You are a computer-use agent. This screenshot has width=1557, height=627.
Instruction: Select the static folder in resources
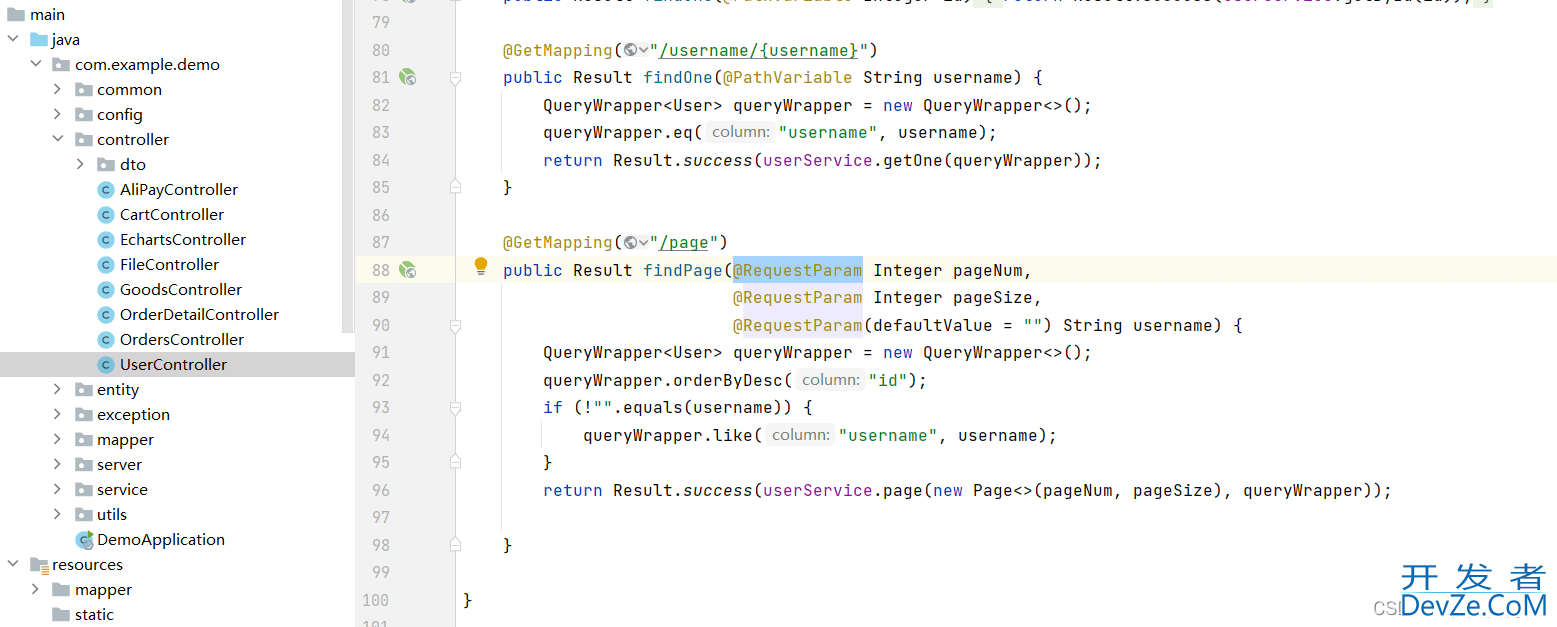click(x=94, y=614)
